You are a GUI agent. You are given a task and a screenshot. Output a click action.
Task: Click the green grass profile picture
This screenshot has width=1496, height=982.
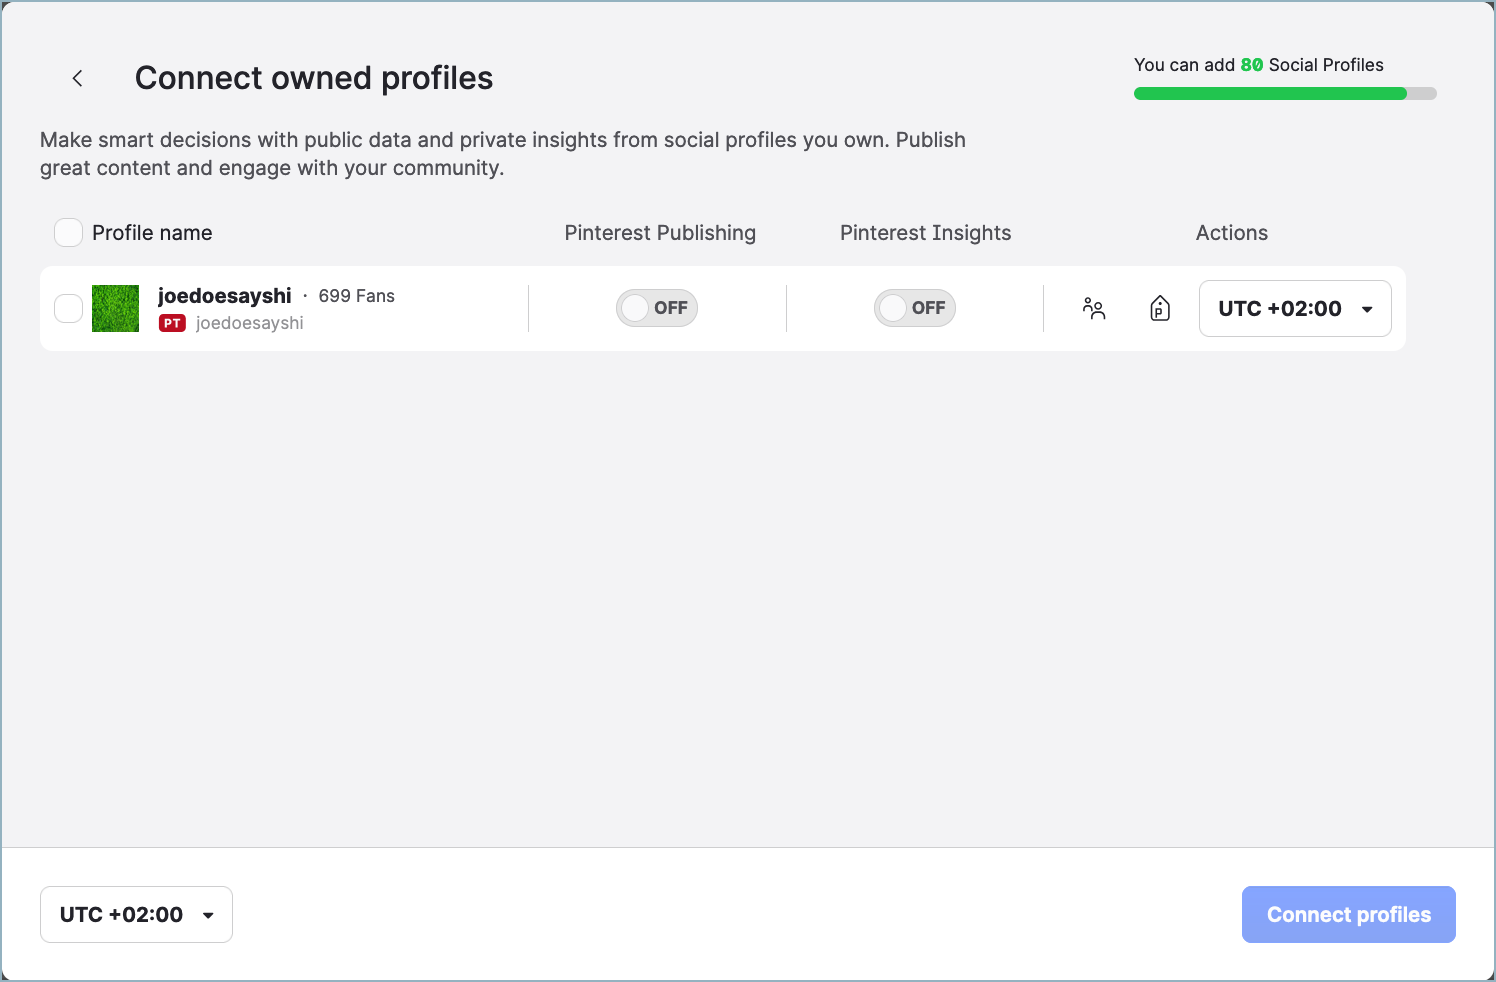[115, 308]
